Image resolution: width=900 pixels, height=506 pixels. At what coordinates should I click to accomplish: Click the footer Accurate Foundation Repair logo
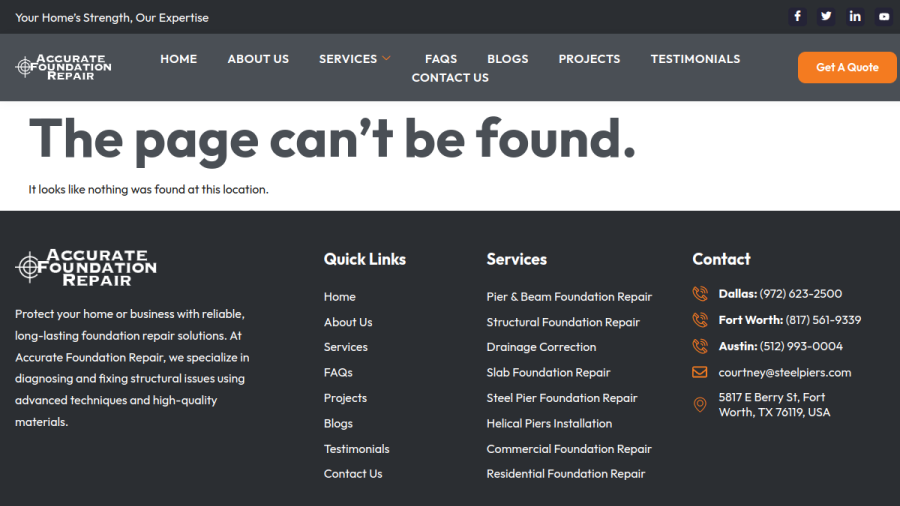(86, 267)
